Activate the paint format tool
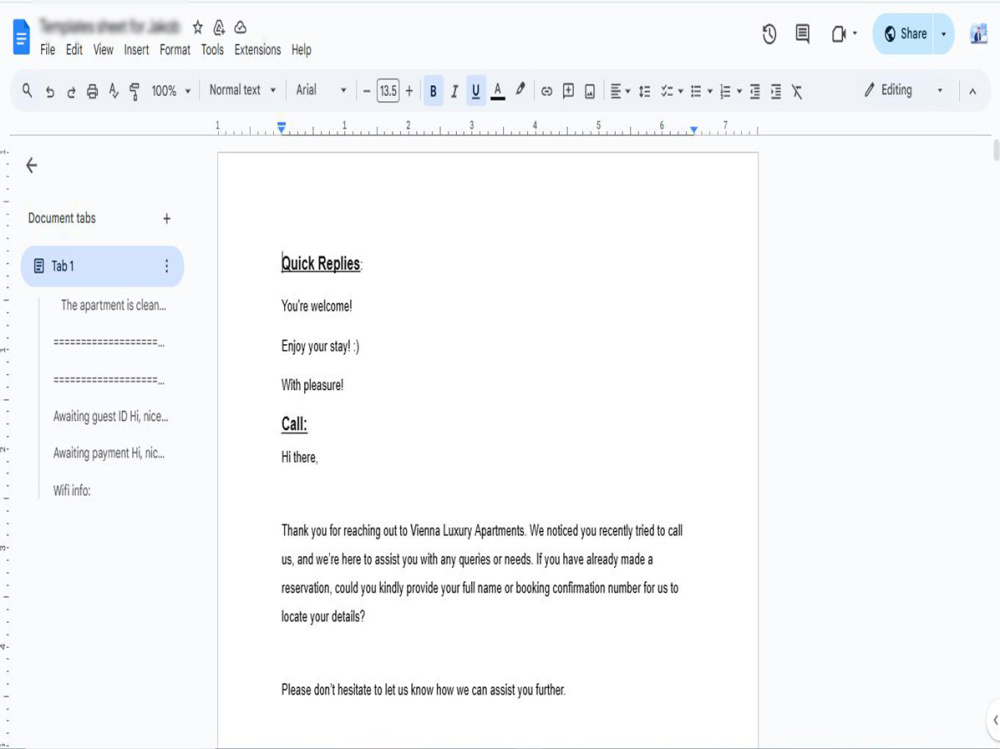 pos(135,91)
